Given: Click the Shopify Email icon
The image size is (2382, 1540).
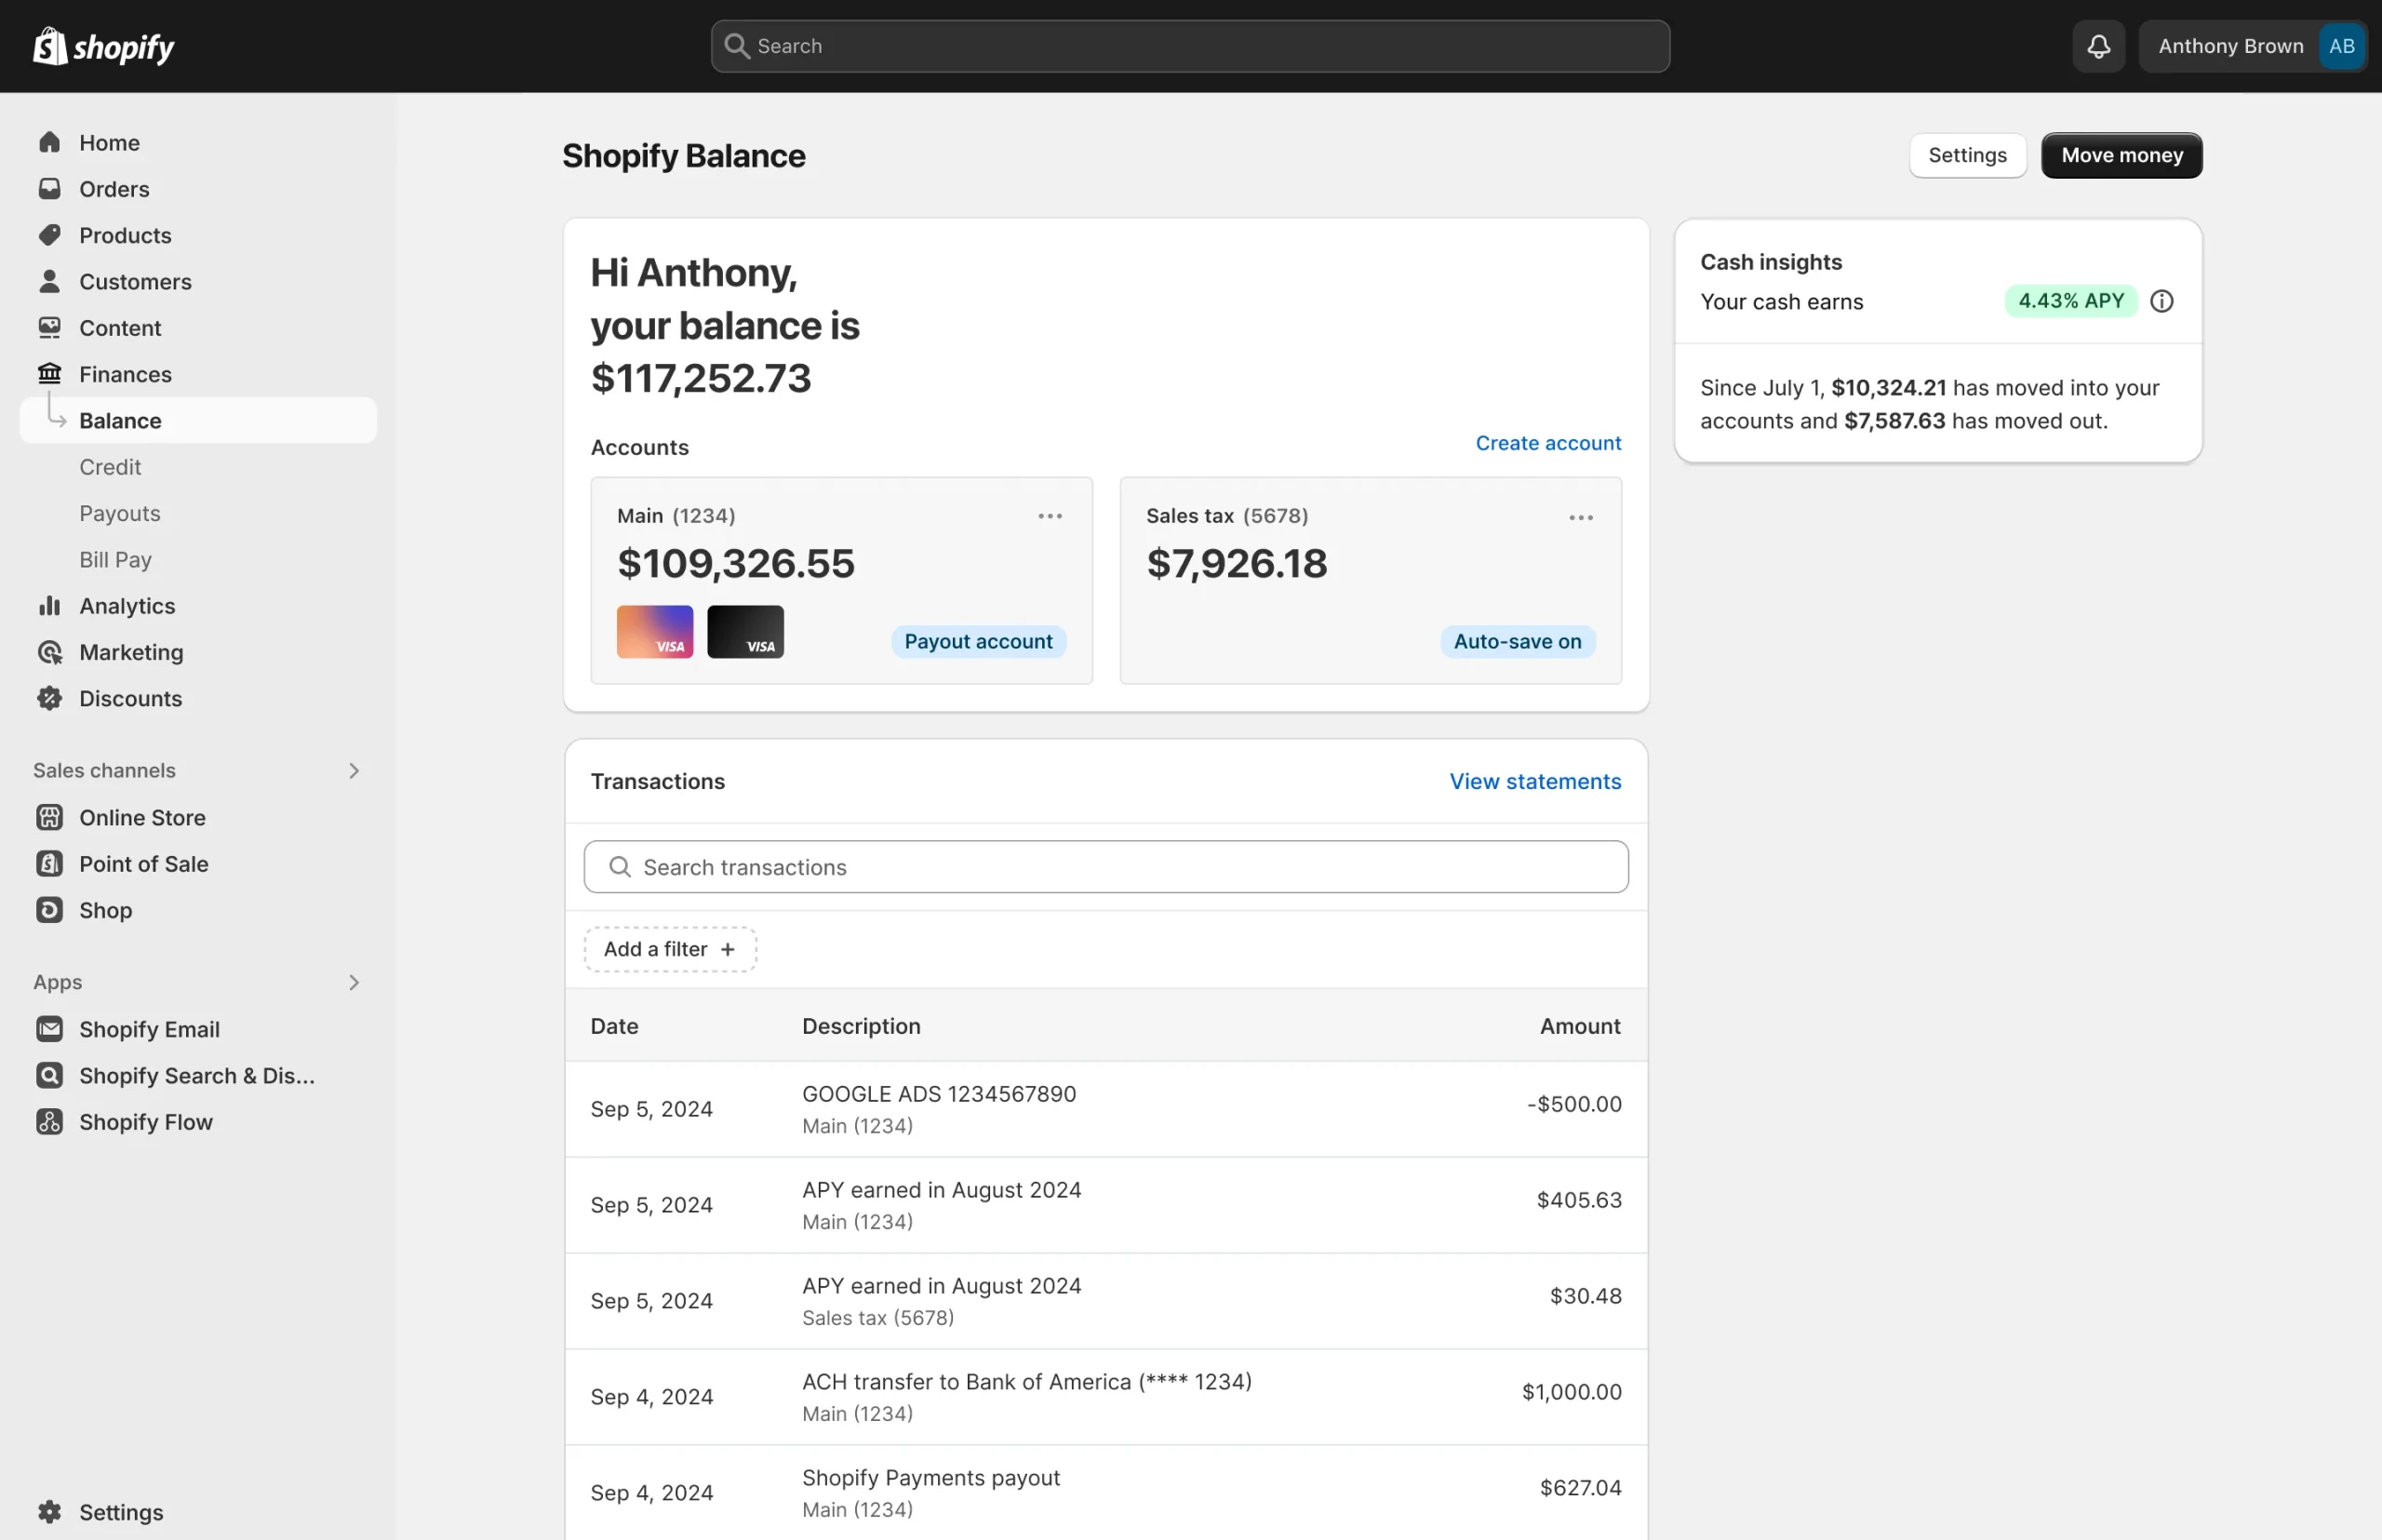Looking at the screenshot, I should pos(49,1029).
